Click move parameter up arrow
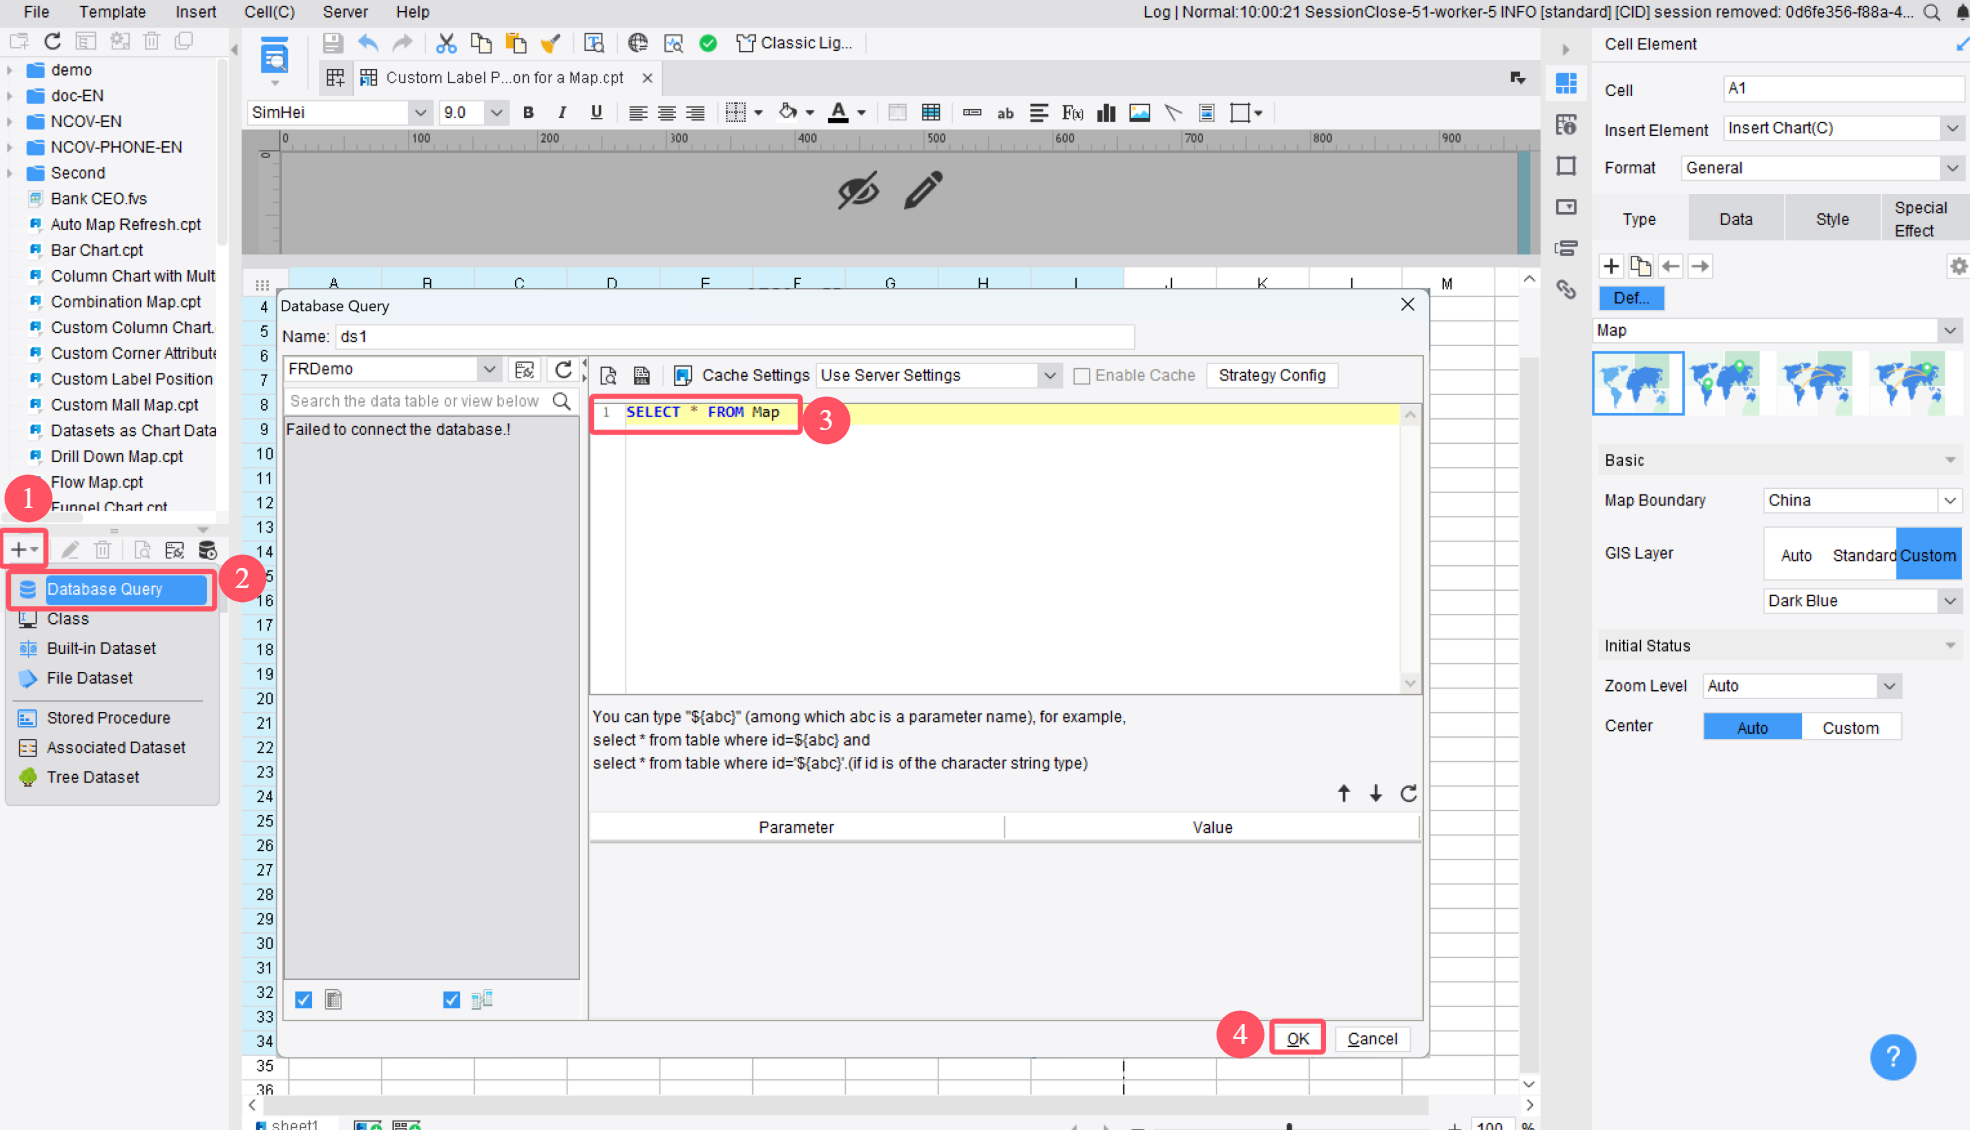Screen dimensions: 1970x1130 (x=1344, y=793)
